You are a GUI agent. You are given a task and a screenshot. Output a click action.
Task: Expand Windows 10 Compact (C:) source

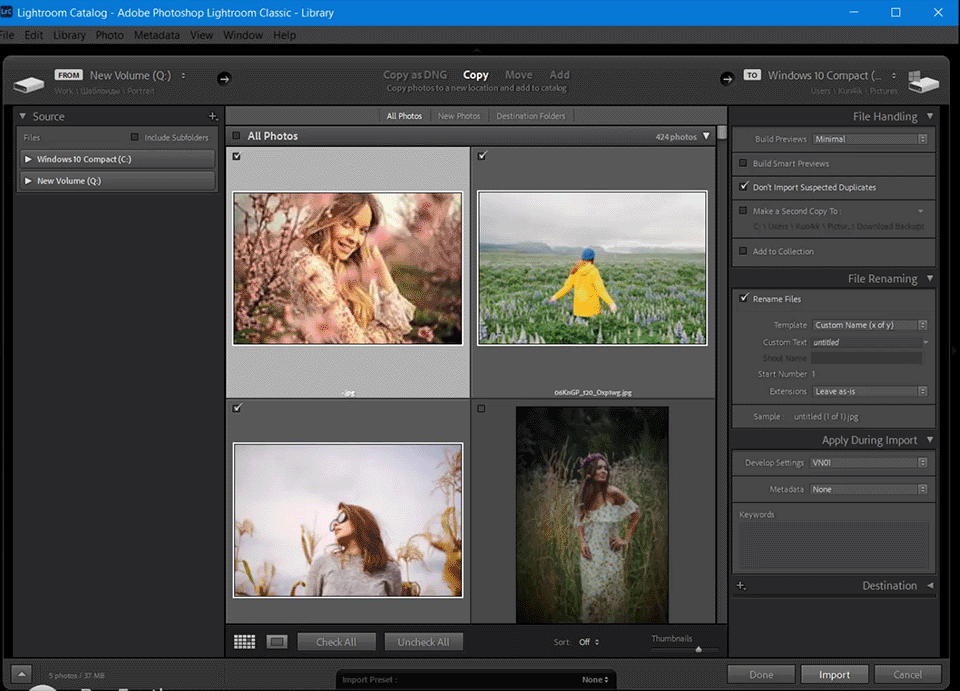pyautogui.click(x=28, y=159)
